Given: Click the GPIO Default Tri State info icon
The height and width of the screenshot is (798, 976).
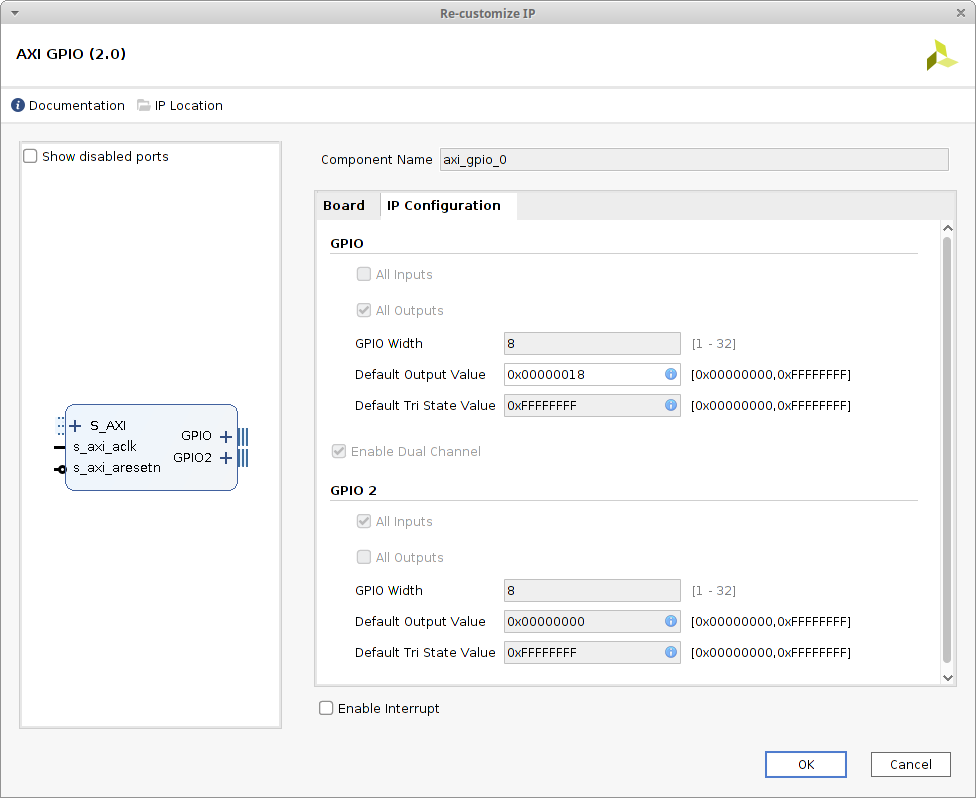Looking at the screenshot, I should pyautogui.click(x=670, y=406).
